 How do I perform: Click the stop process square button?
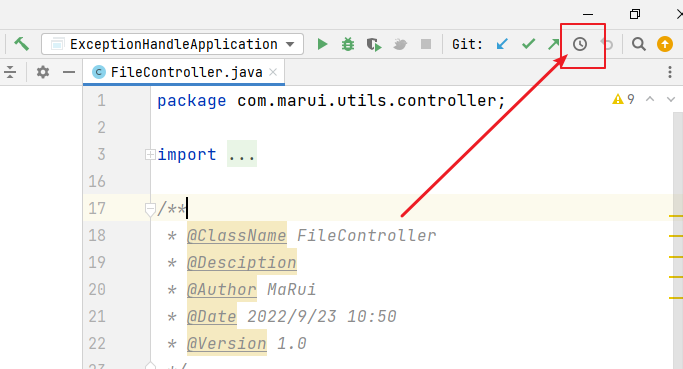426,44
